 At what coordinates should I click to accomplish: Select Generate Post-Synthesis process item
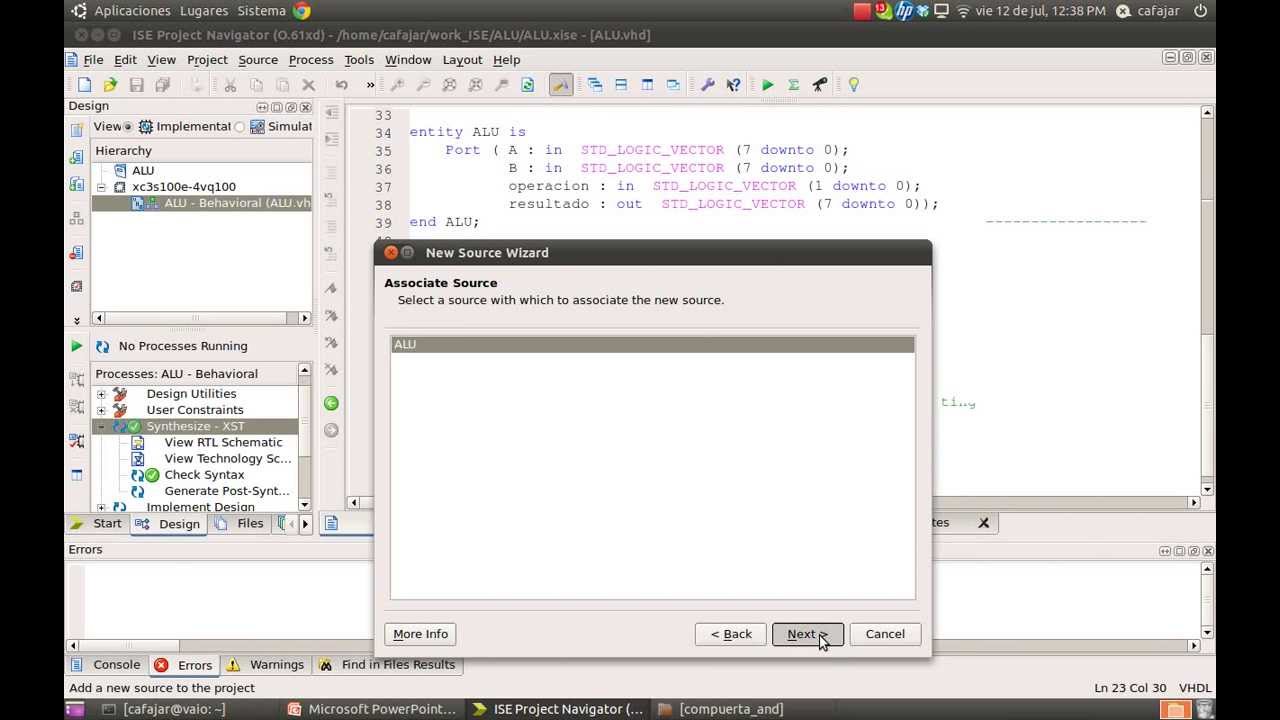click(x=227, y=491)
